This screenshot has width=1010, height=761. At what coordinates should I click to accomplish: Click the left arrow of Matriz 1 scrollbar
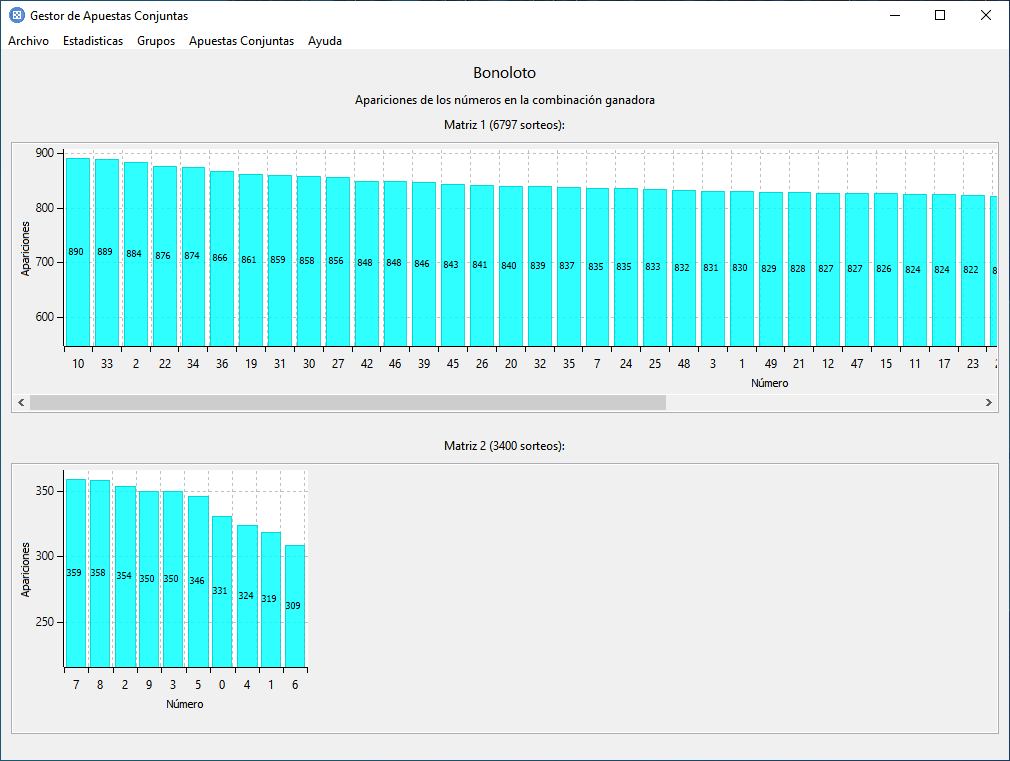[x=21, y=403]
